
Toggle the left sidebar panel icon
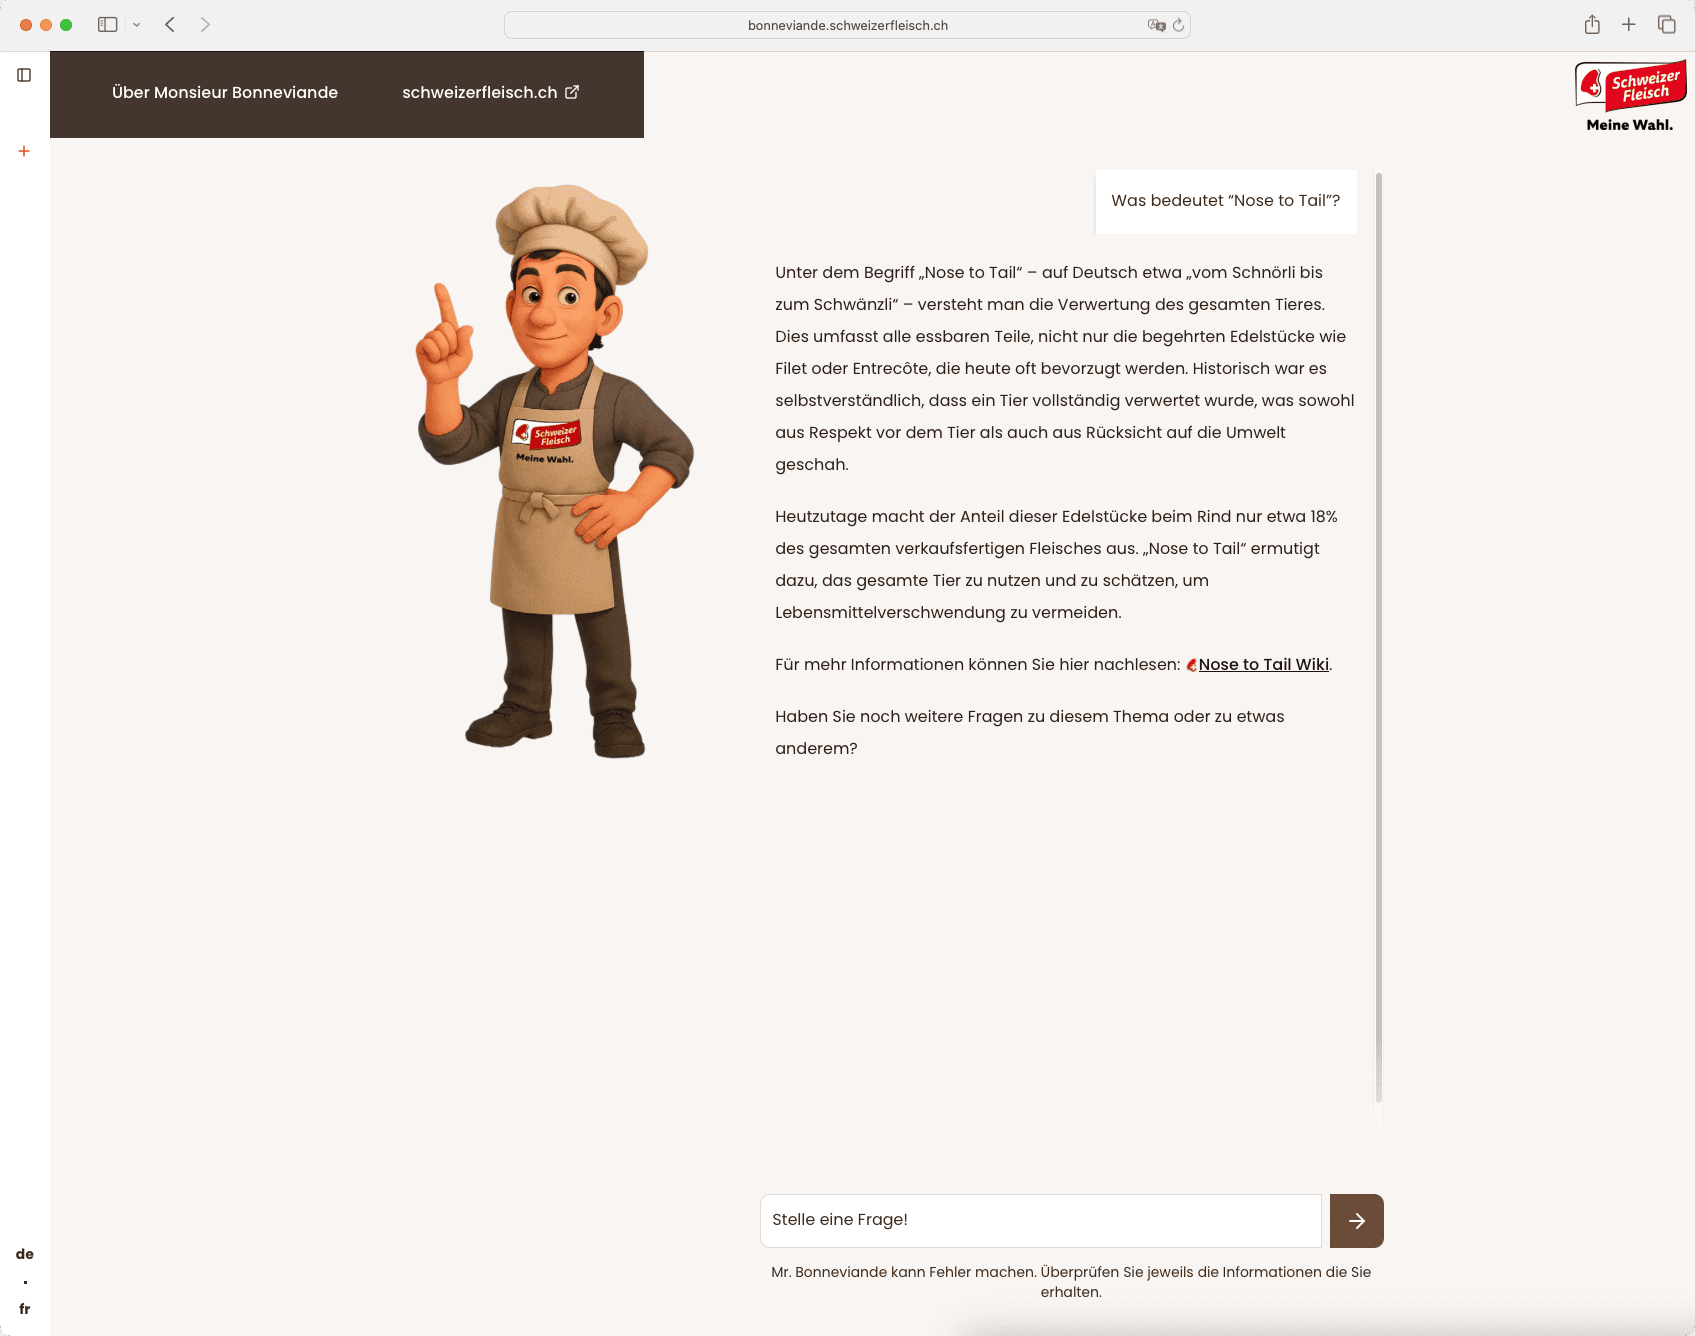[24, 75]
